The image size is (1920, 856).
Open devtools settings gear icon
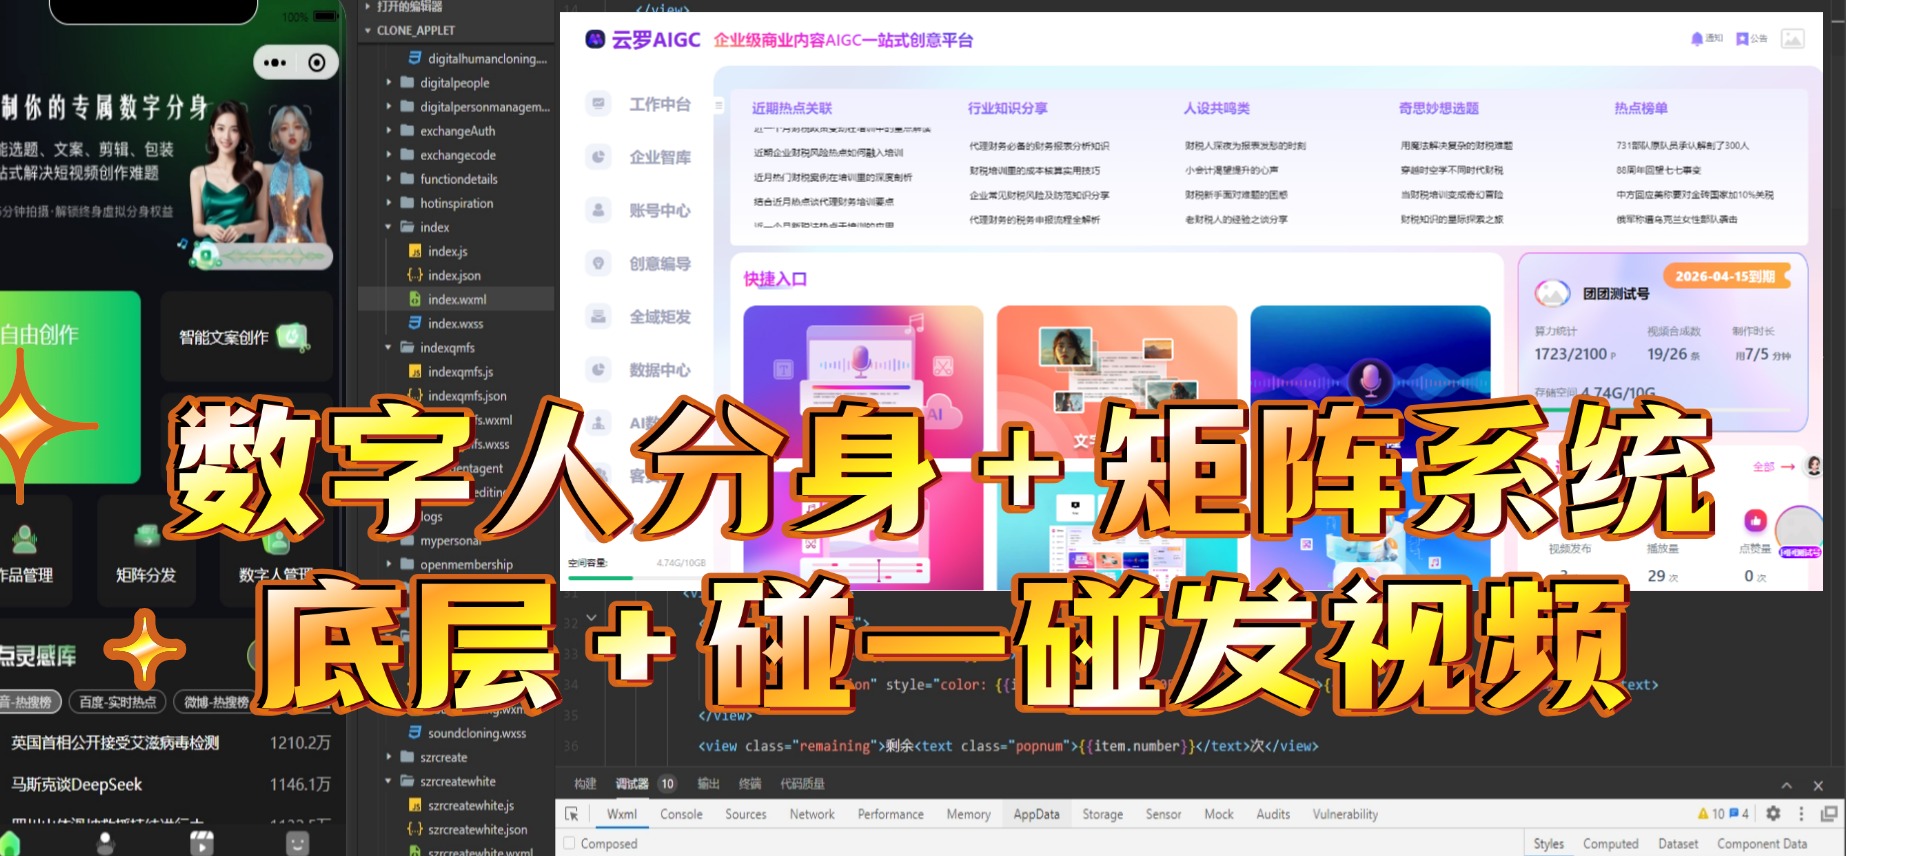pyautogui.click(x=1773, y=814)
